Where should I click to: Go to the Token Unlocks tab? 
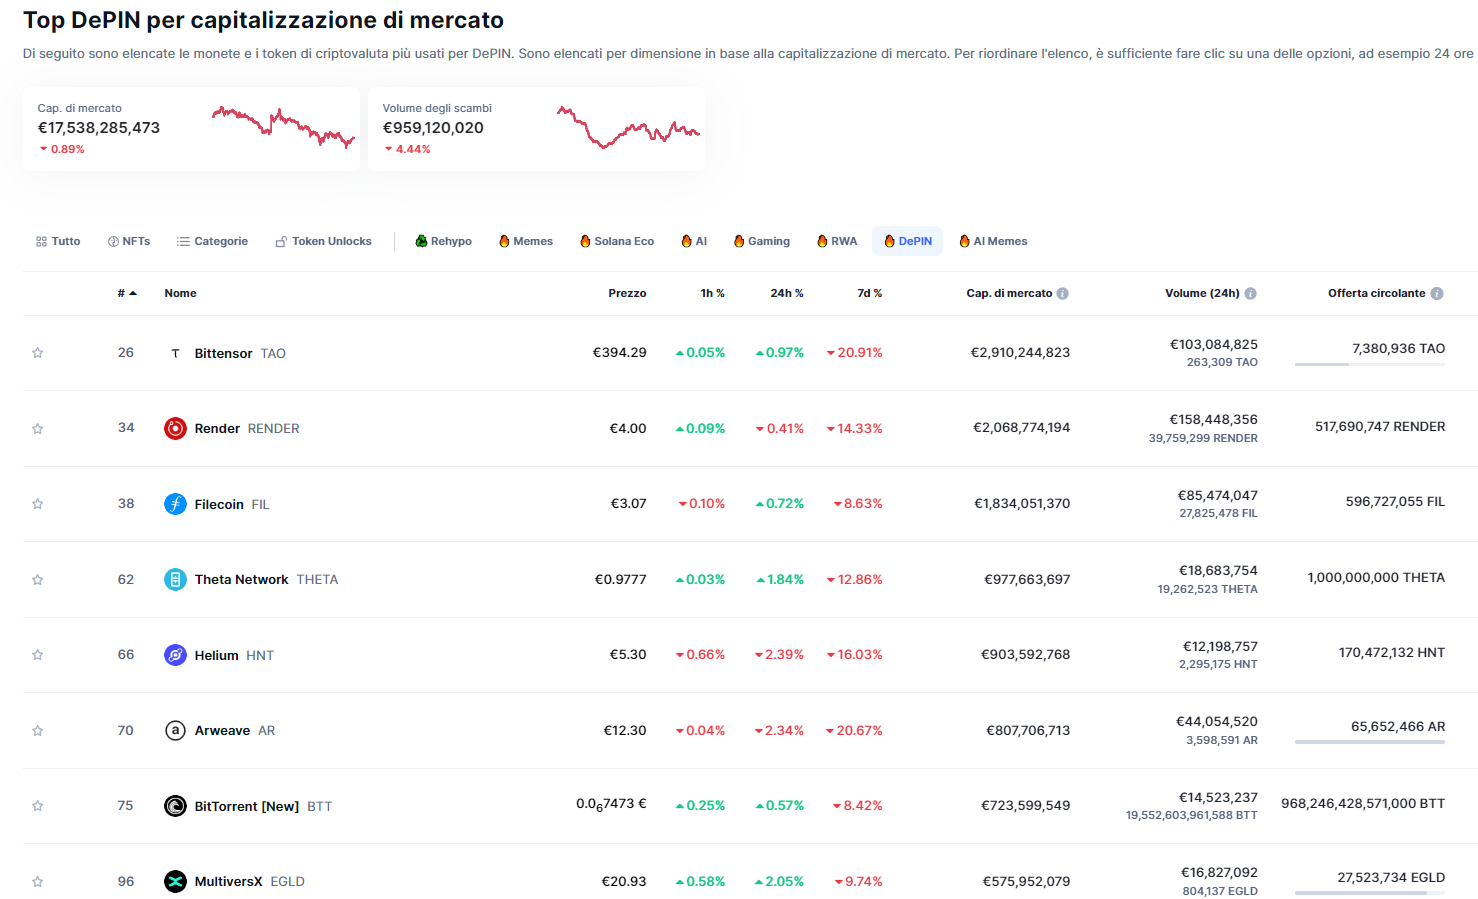point(324,241)
